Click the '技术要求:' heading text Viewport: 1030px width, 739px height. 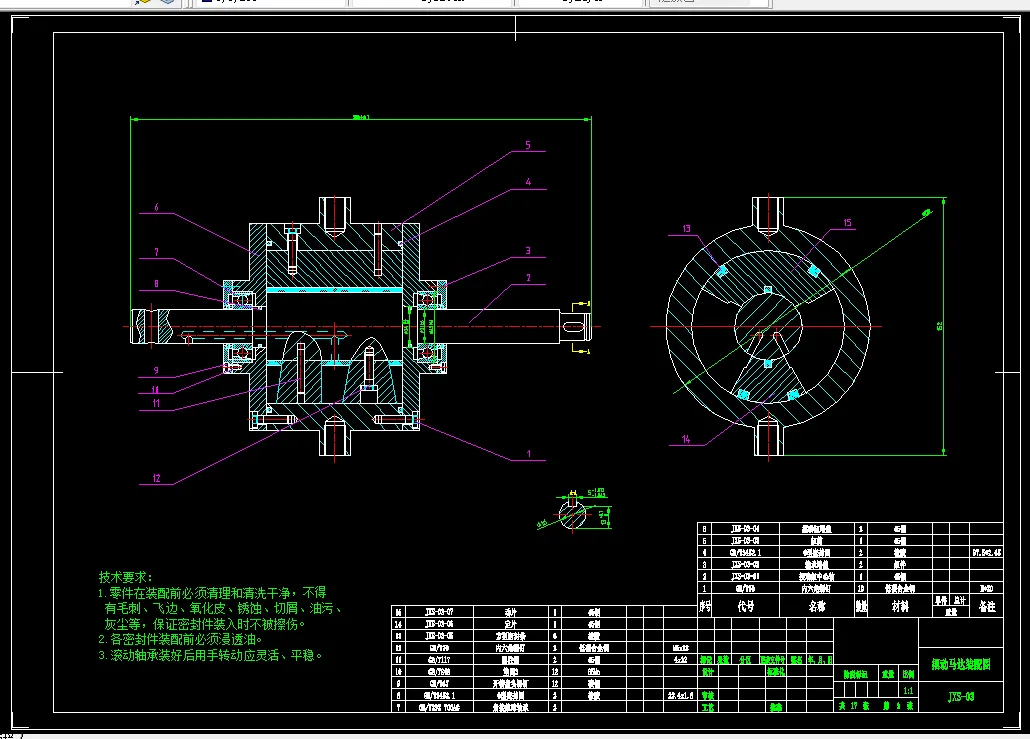click(x=125, y=577)
